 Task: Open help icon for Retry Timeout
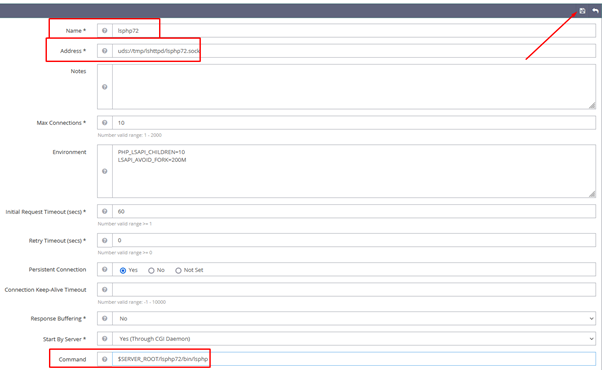coord(104,240)
